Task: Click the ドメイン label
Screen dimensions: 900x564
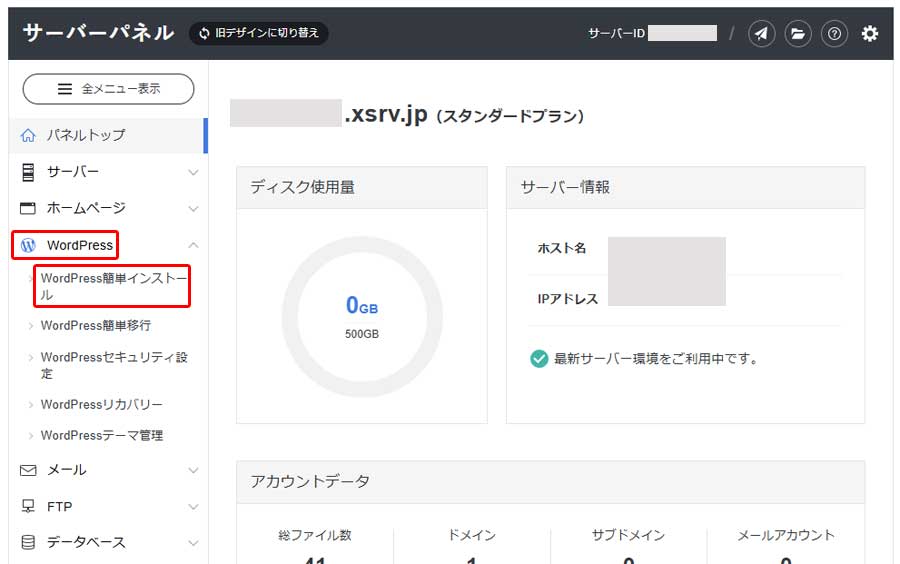Action: pyautogui.click(x=471, y=535)
